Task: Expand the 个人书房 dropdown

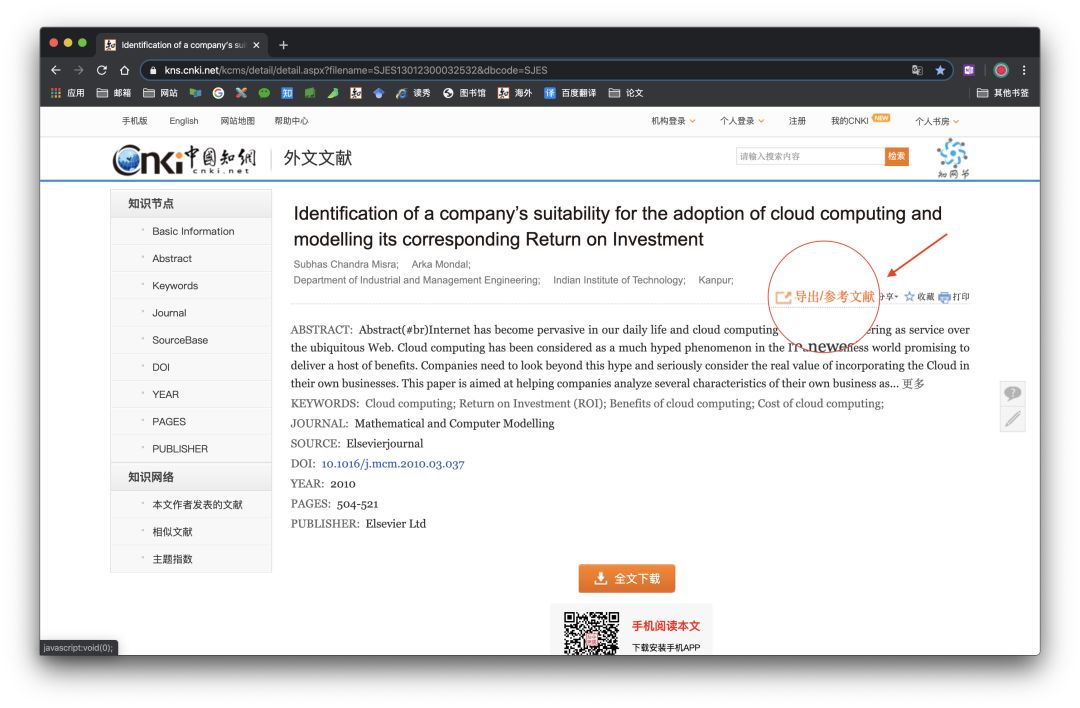Action: click(x=937, y=121)
